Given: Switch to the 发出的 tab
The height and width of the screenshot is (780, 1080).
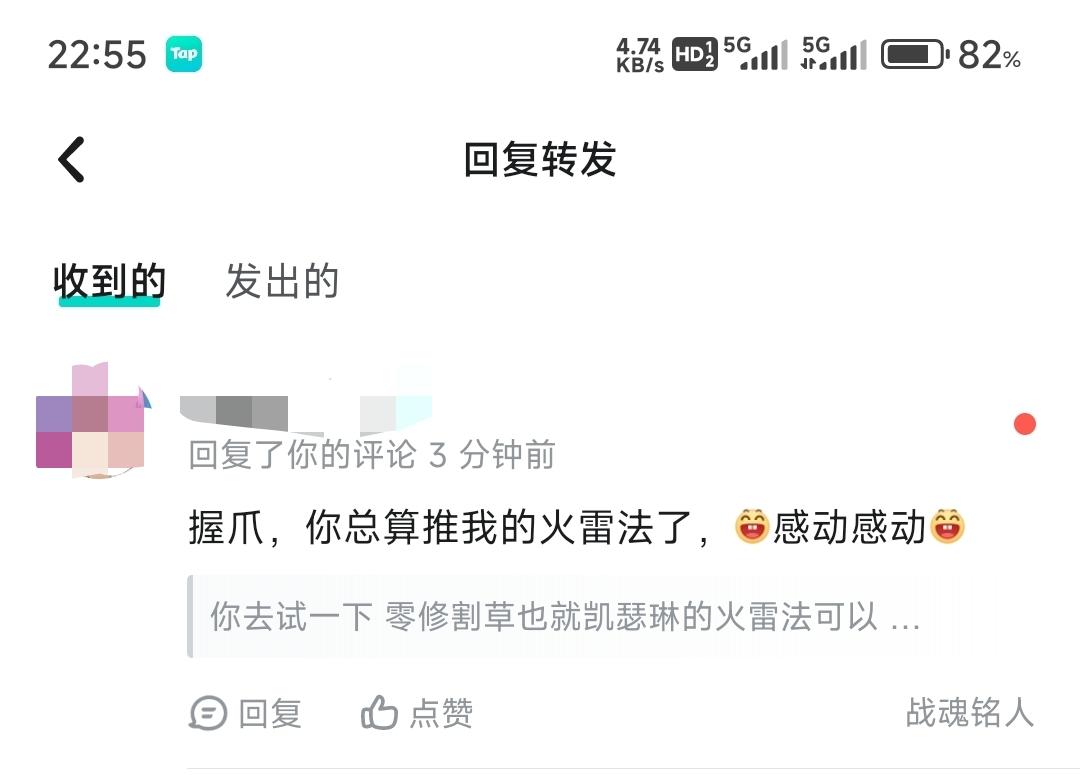Looking at the screenshot, I should 282,282.
